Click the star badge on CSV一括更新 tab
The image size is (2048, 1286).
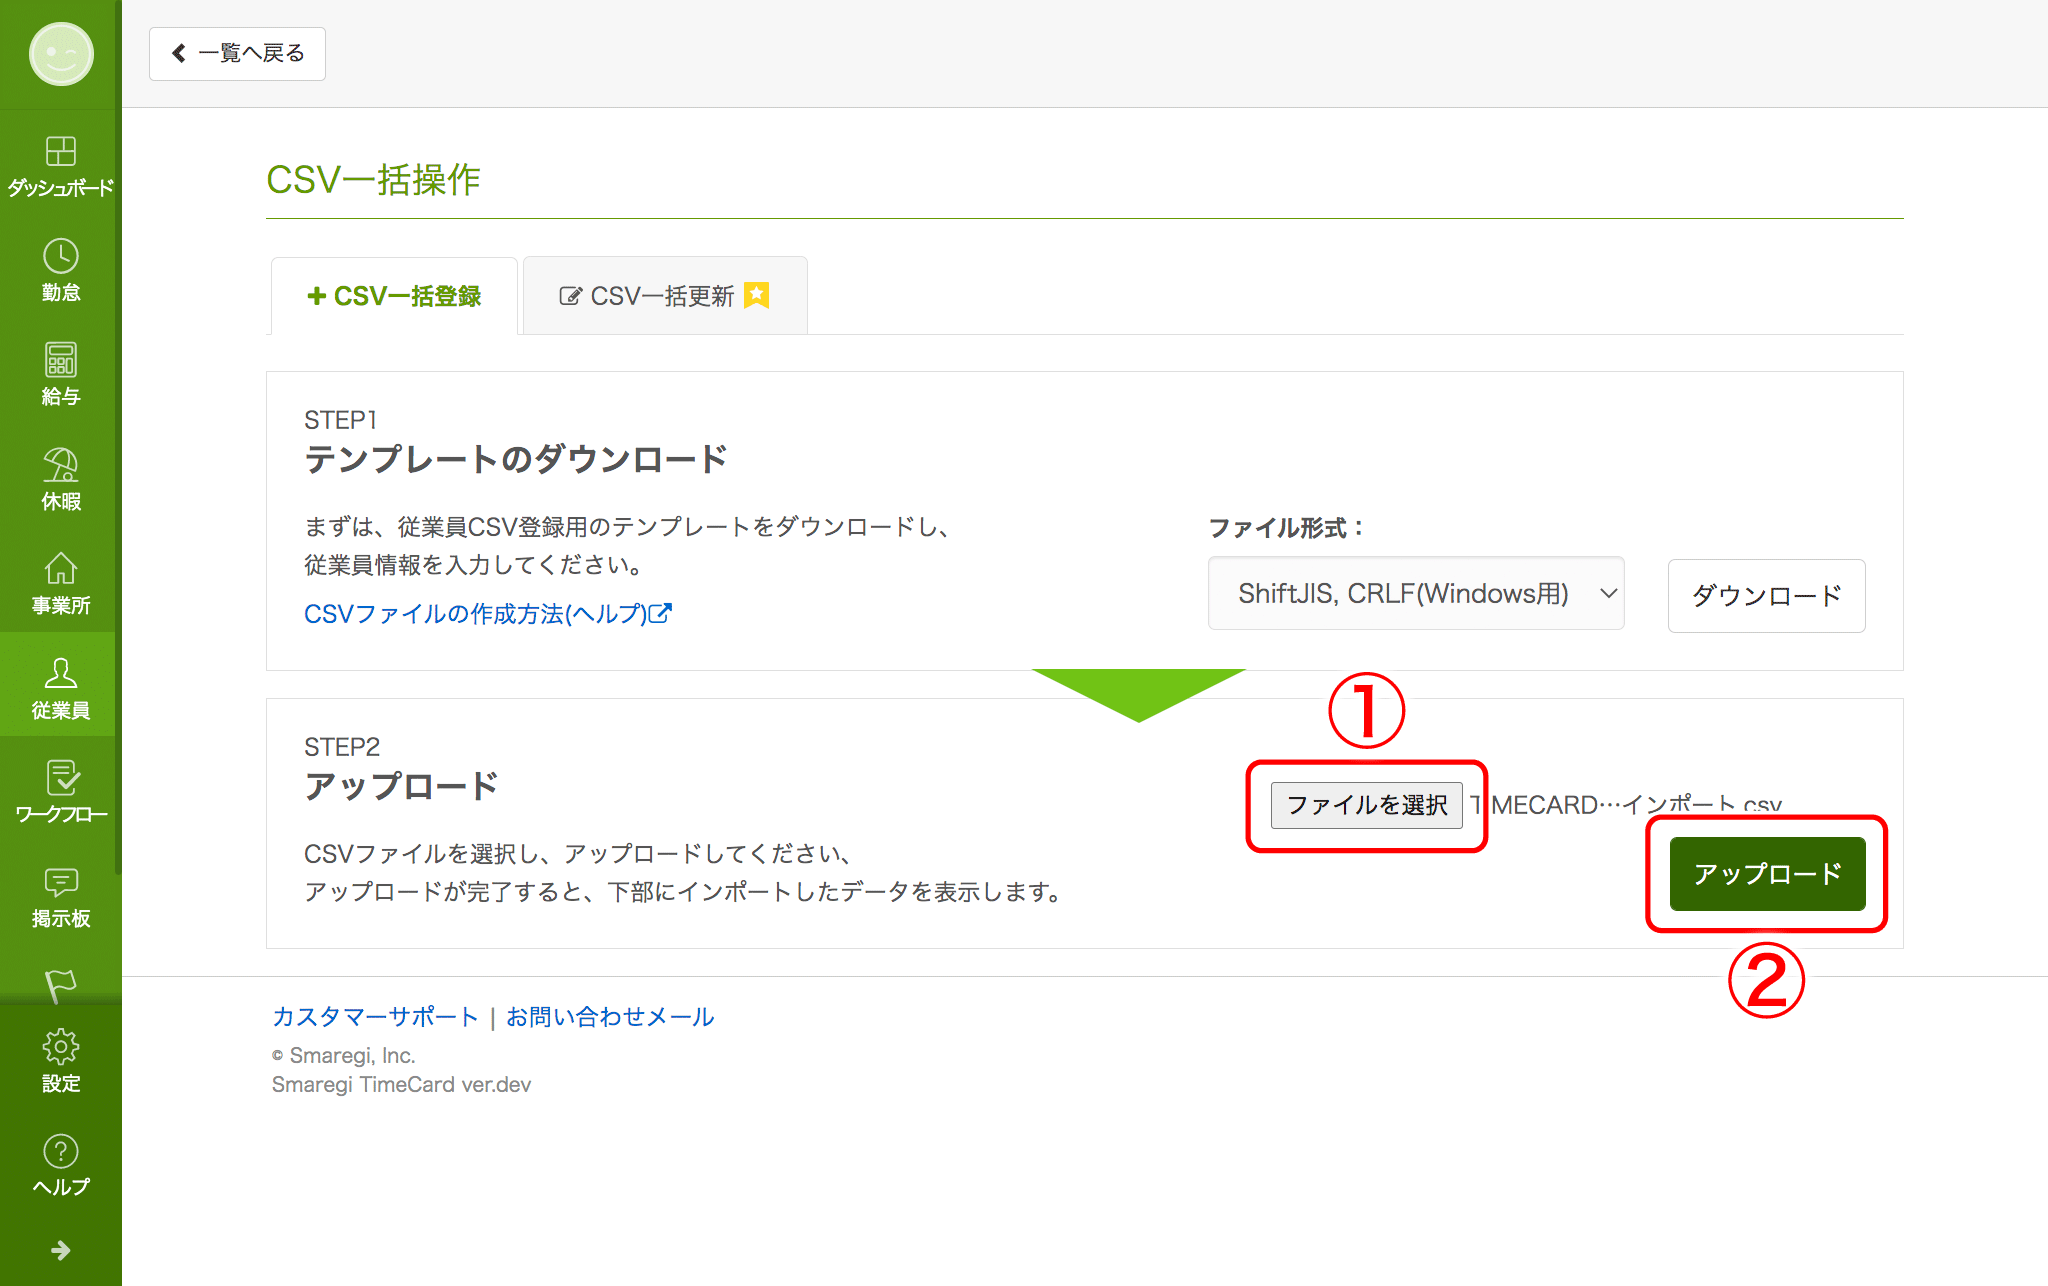point(757,295)
